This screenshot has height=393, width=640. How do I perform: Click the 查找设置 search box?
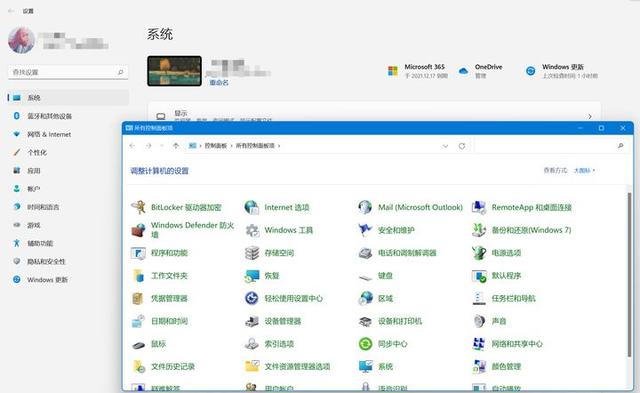pos(68,72)
